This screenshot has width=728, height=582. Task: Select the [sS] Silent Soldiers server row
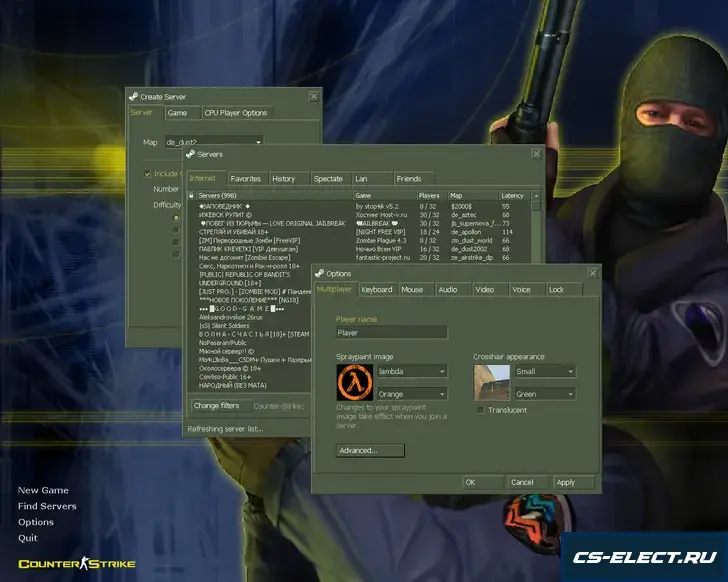250,326
